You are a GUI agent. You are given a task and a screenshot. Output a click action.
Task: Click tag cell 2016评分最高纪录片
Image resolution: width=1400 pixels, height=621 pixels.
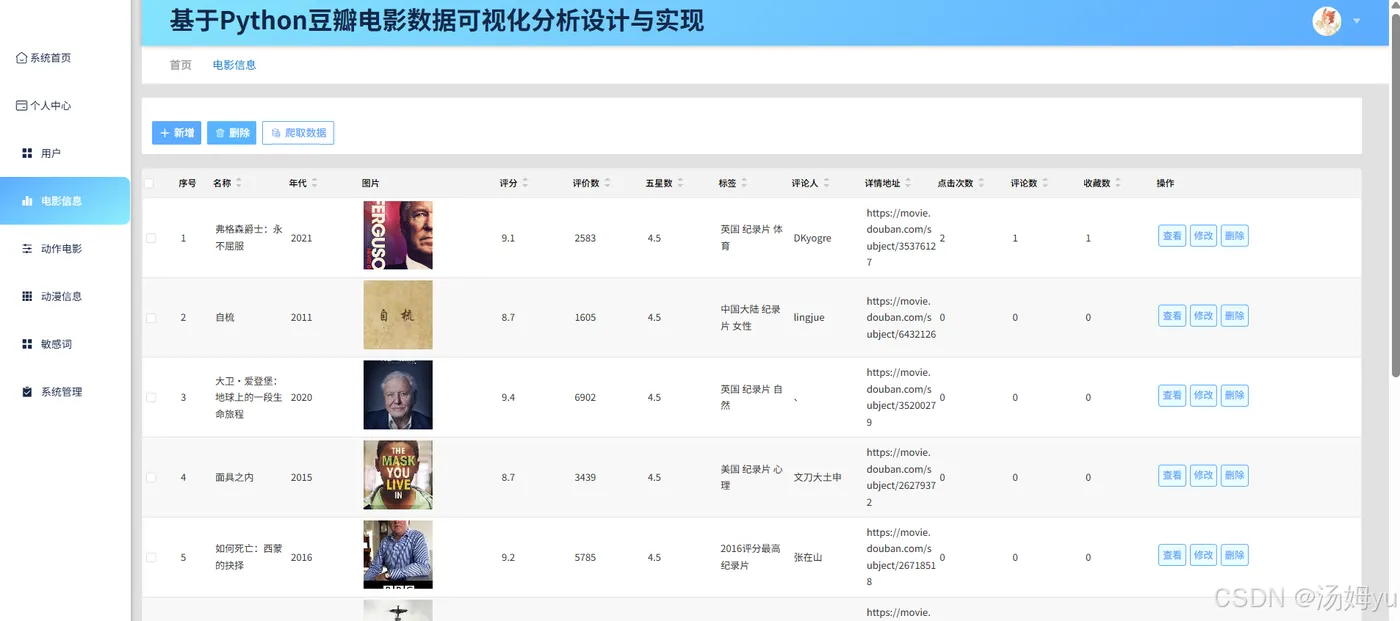(750, 557)
